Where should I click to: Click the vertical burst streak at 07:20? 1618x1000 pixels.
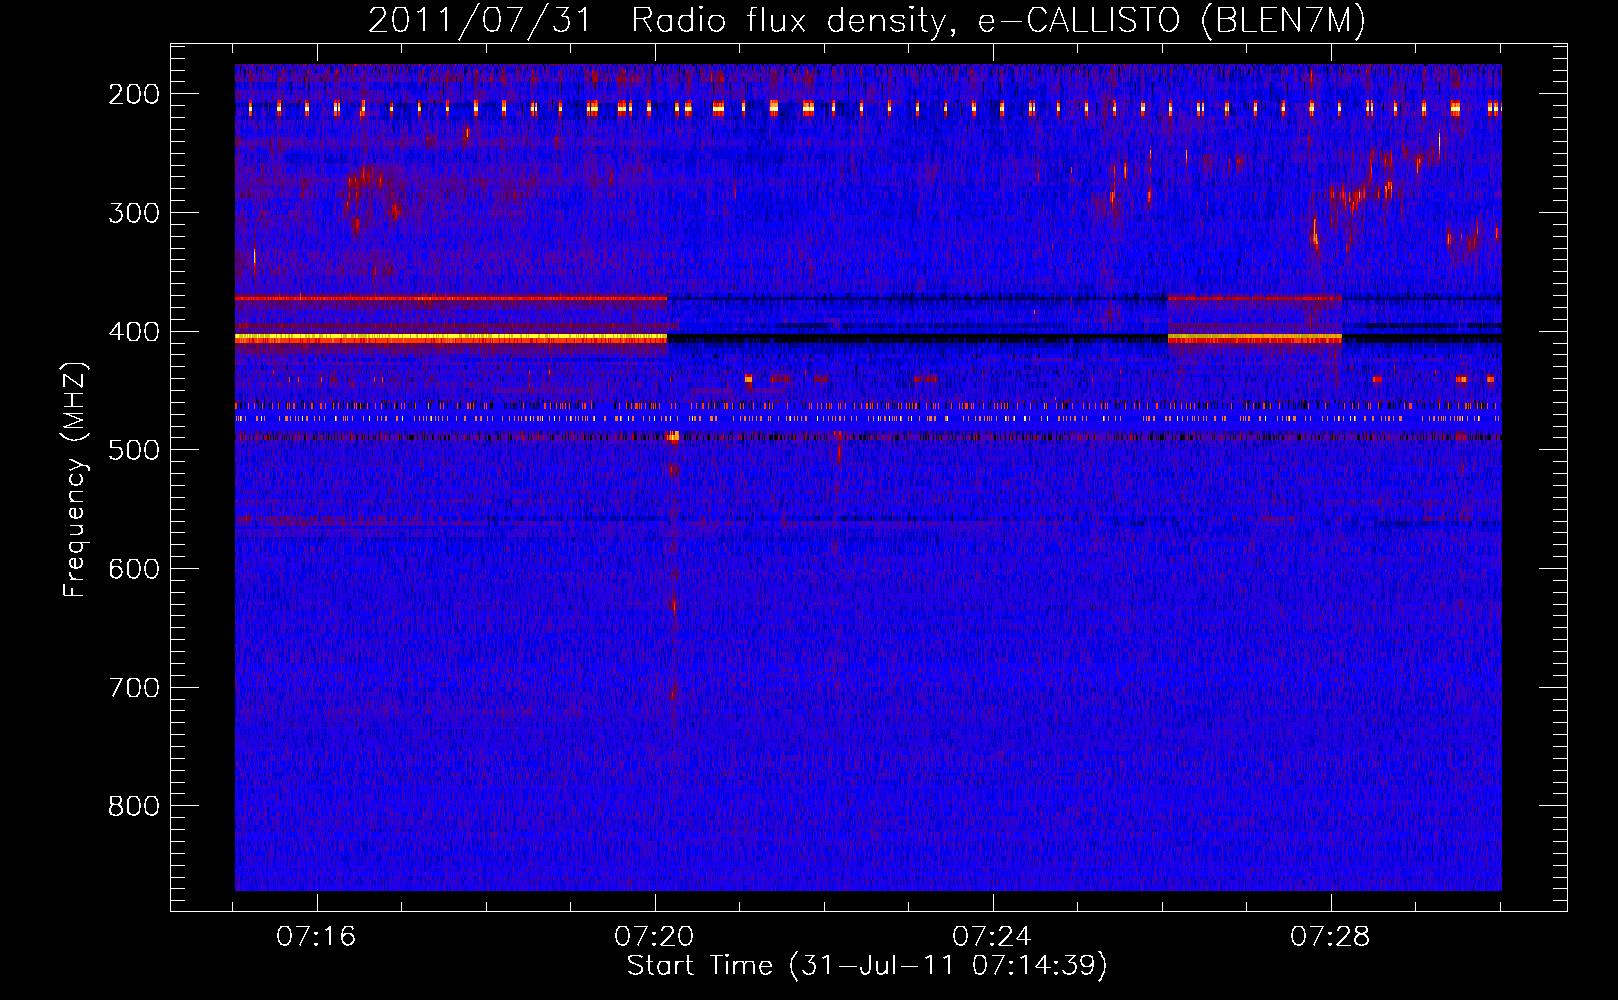[673, 580]
